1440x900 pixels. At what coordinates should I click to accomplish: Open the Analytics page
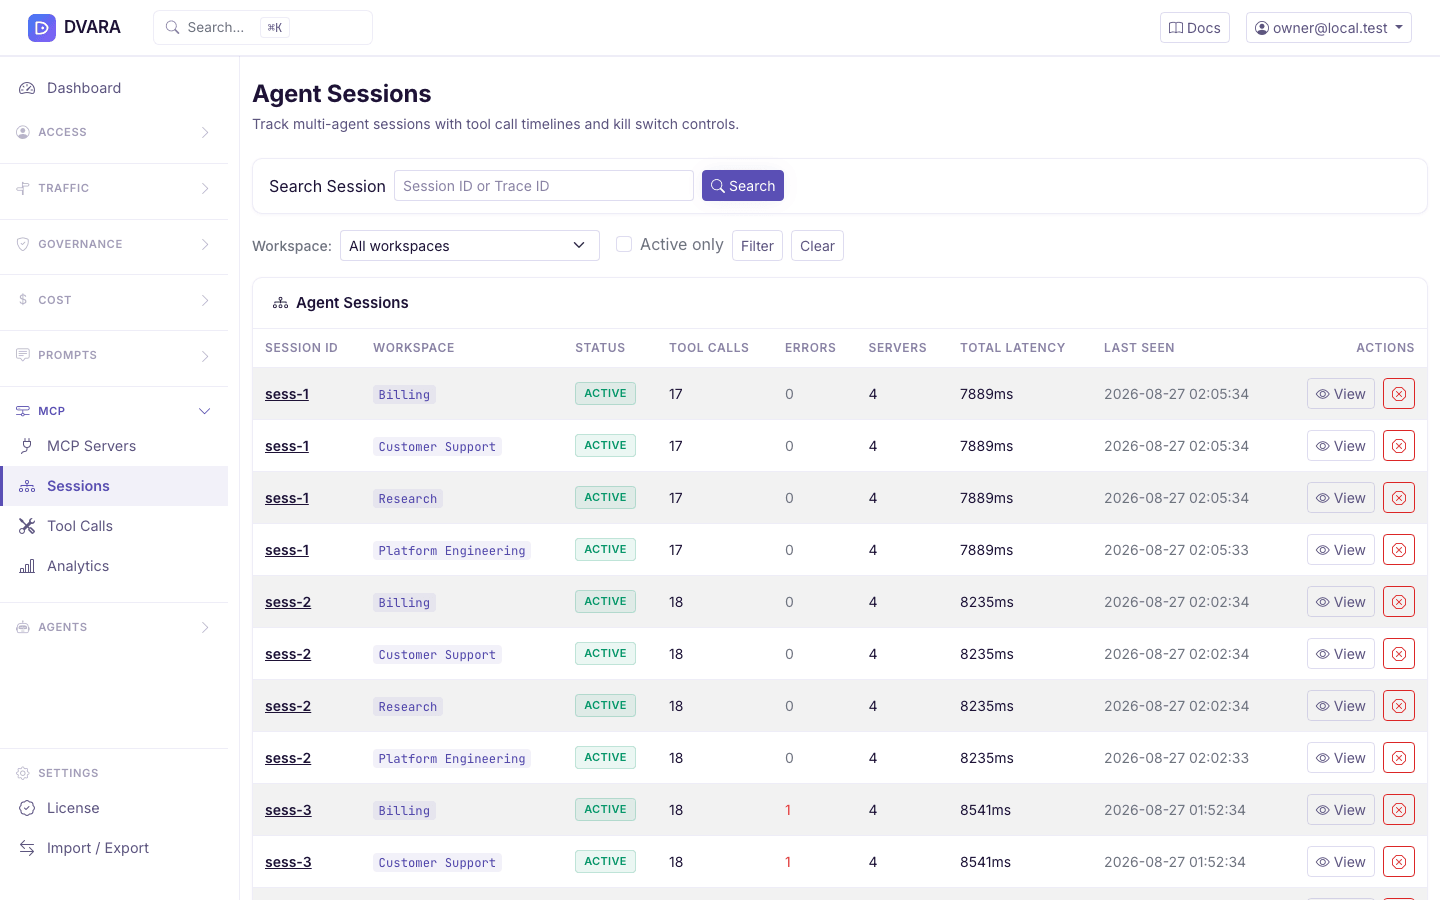pyautogui.click(x=114, y=566)
